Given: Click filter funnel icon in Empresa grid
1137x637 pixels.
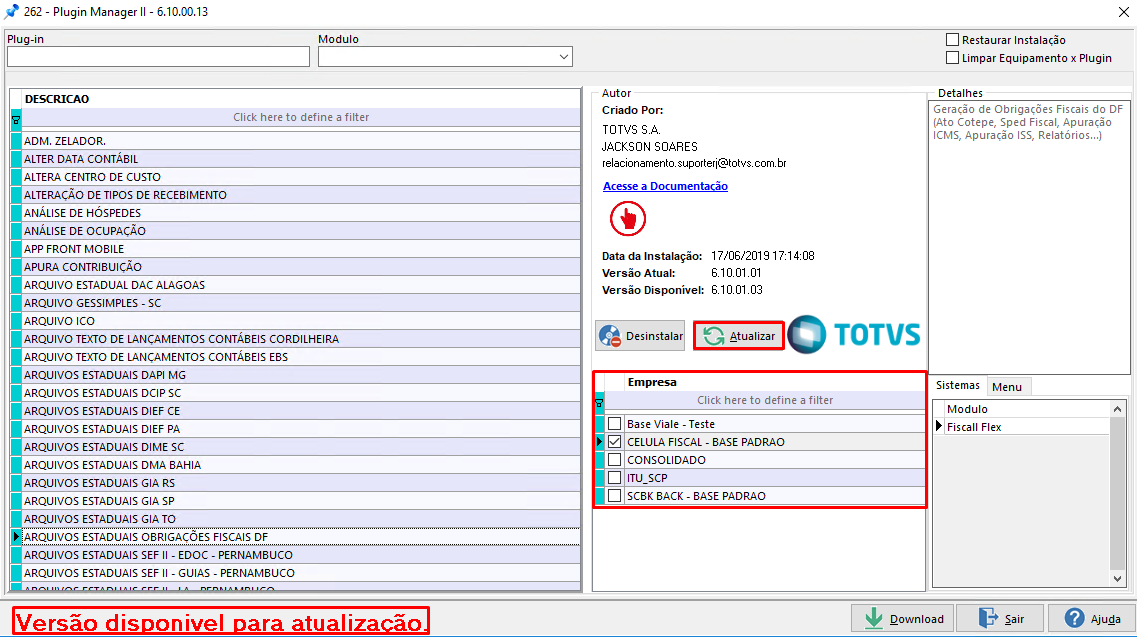Looking at the screenshot, I should (599, 403).
